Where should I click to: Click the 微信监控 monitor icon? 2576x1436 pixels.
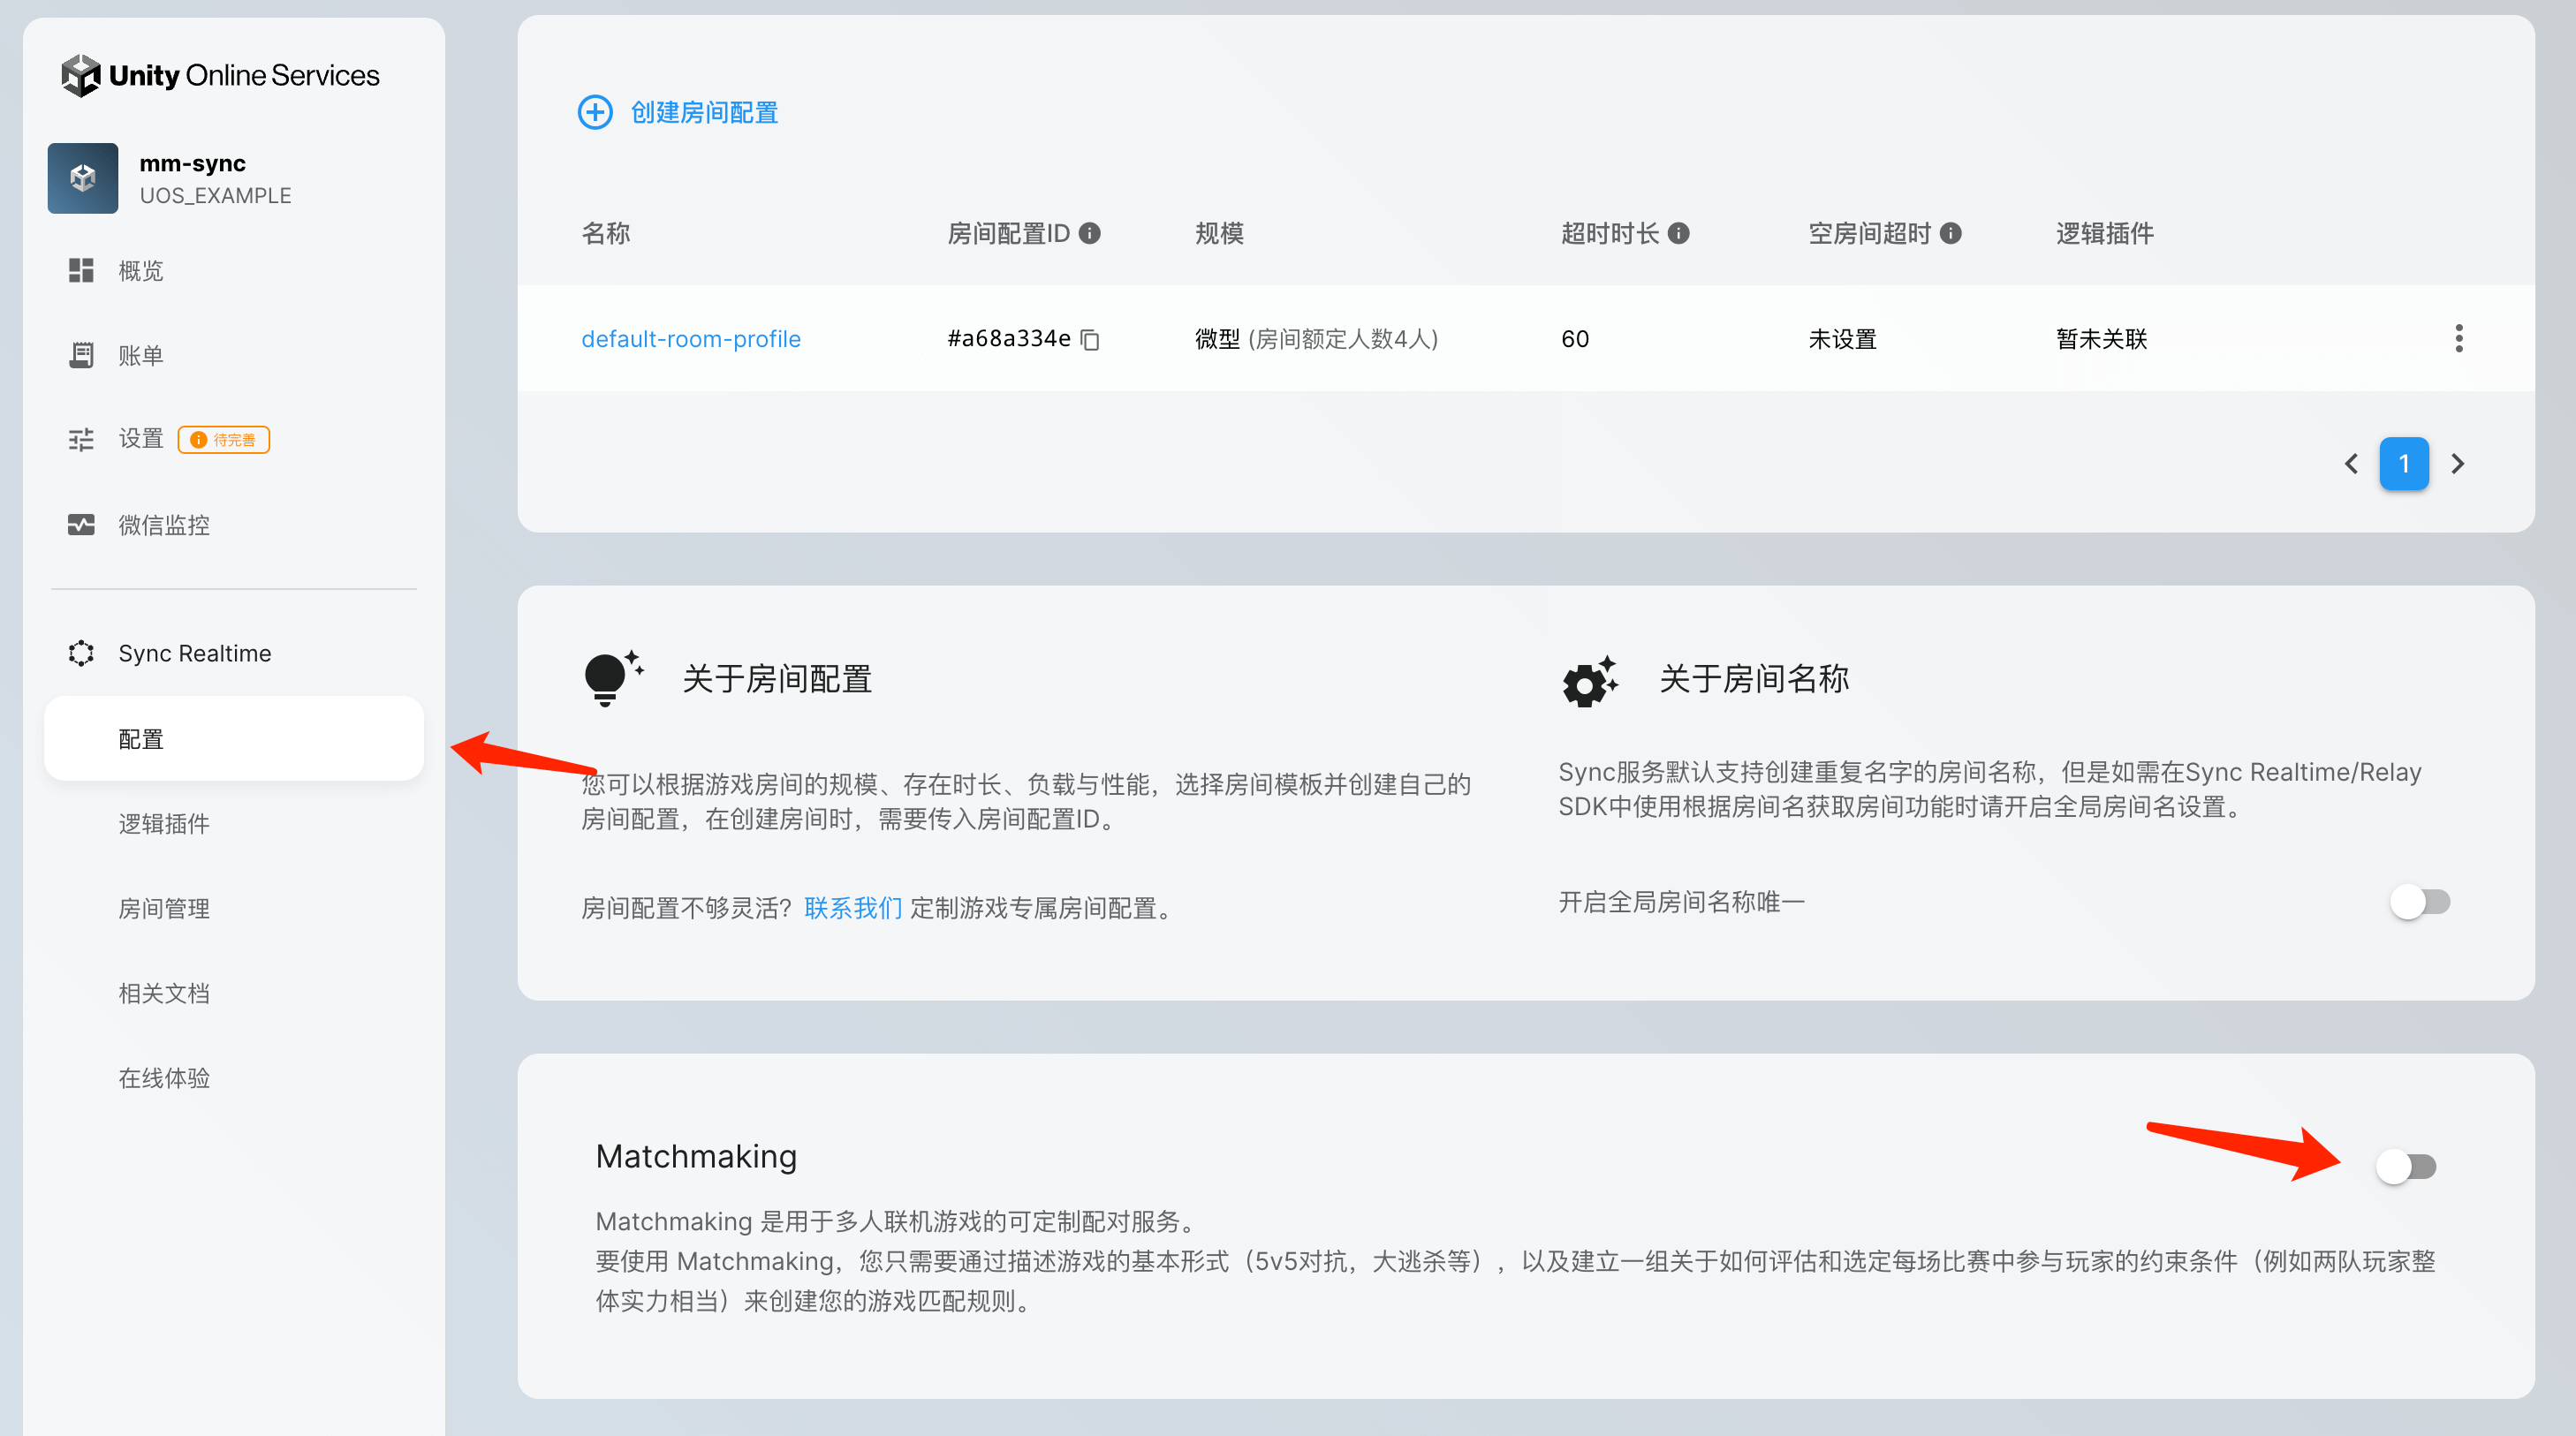81,525
